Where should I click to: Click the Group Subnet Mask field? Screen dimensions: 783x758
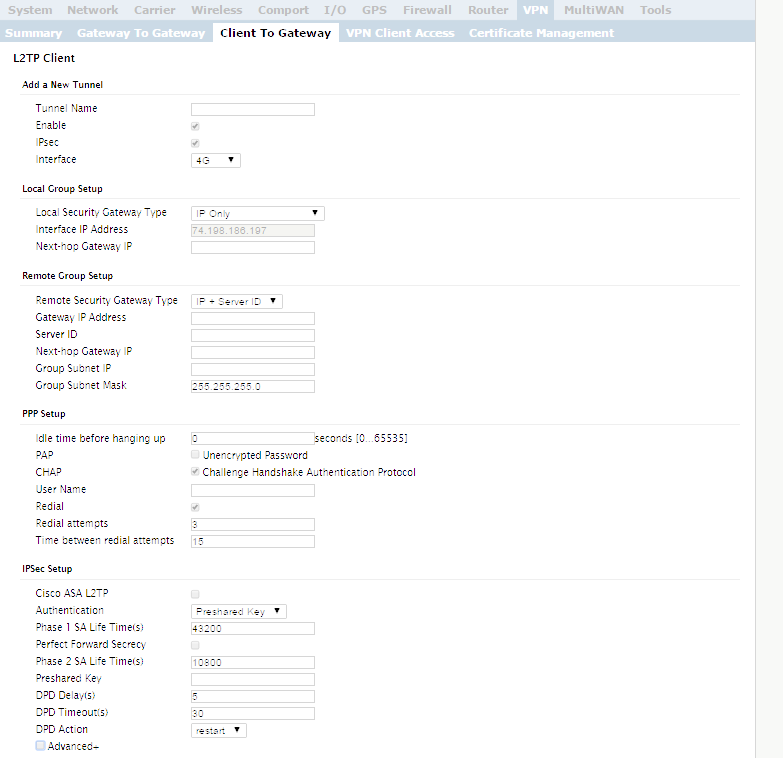click(x=253, y=386)
